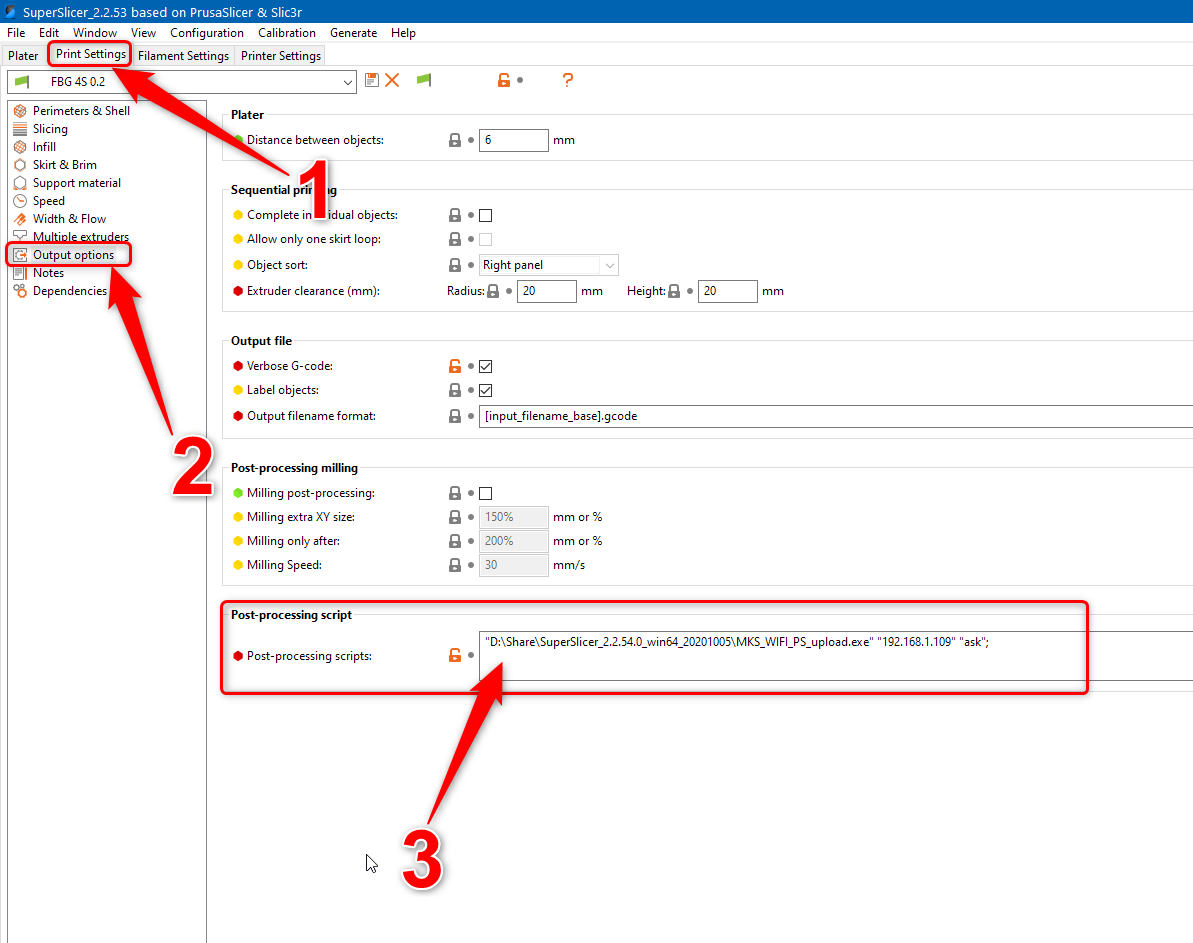Click the green flag icon next to delete
Viewport: 1193px width, 943px height.
pos(424,79)
